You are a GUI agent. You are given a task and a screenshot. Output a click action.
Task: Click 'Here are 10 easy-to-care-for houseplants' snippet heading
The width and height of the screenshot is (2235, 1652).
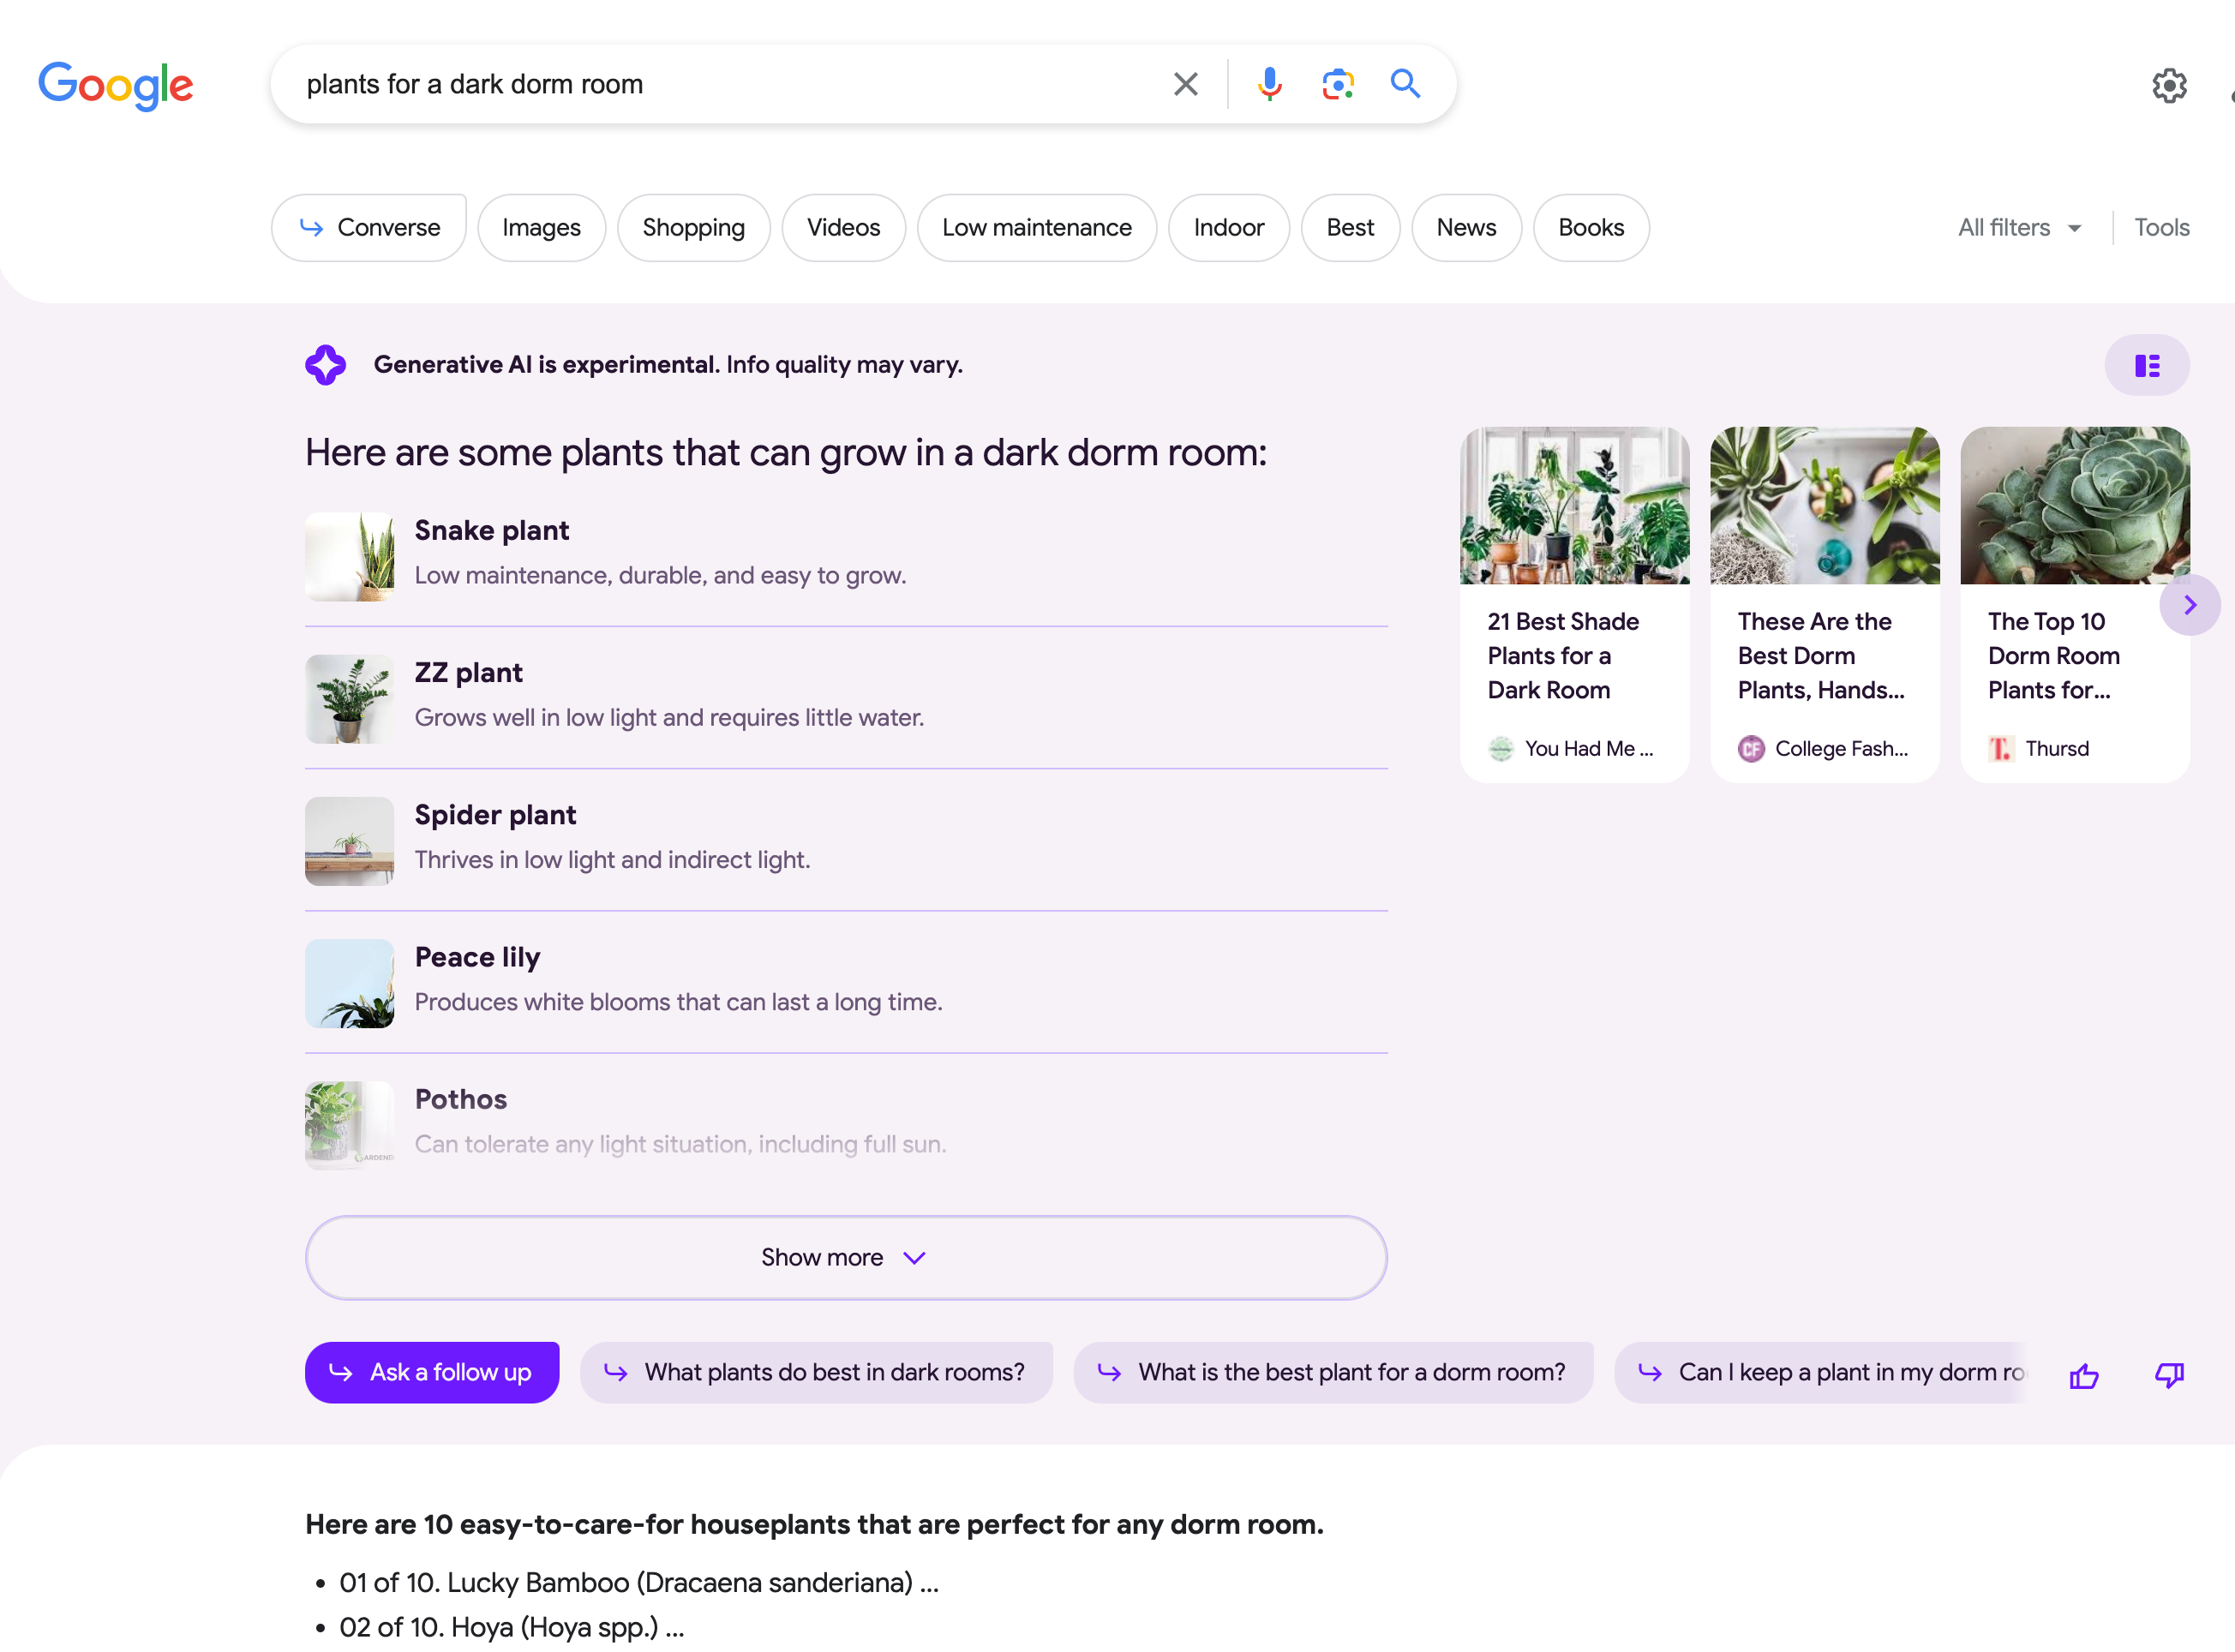(814, 1525)
